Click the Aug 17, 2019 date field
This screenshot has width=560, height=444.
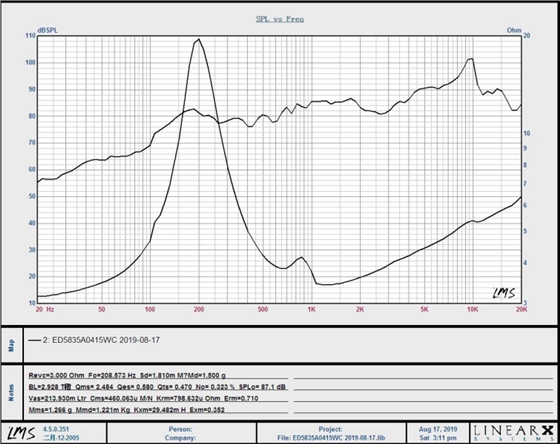click(x=438, y=429)
